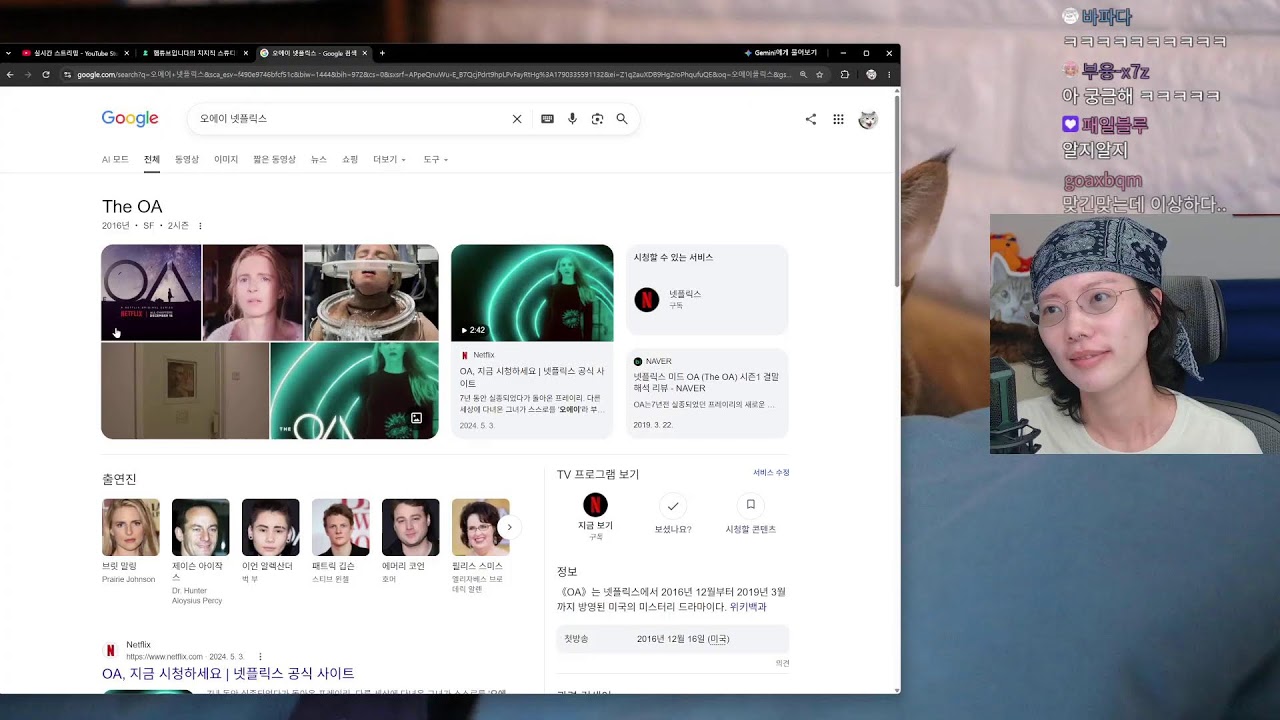Follow the 위키백과 link
Screen dimensions: 1280x720
[748, 607]
